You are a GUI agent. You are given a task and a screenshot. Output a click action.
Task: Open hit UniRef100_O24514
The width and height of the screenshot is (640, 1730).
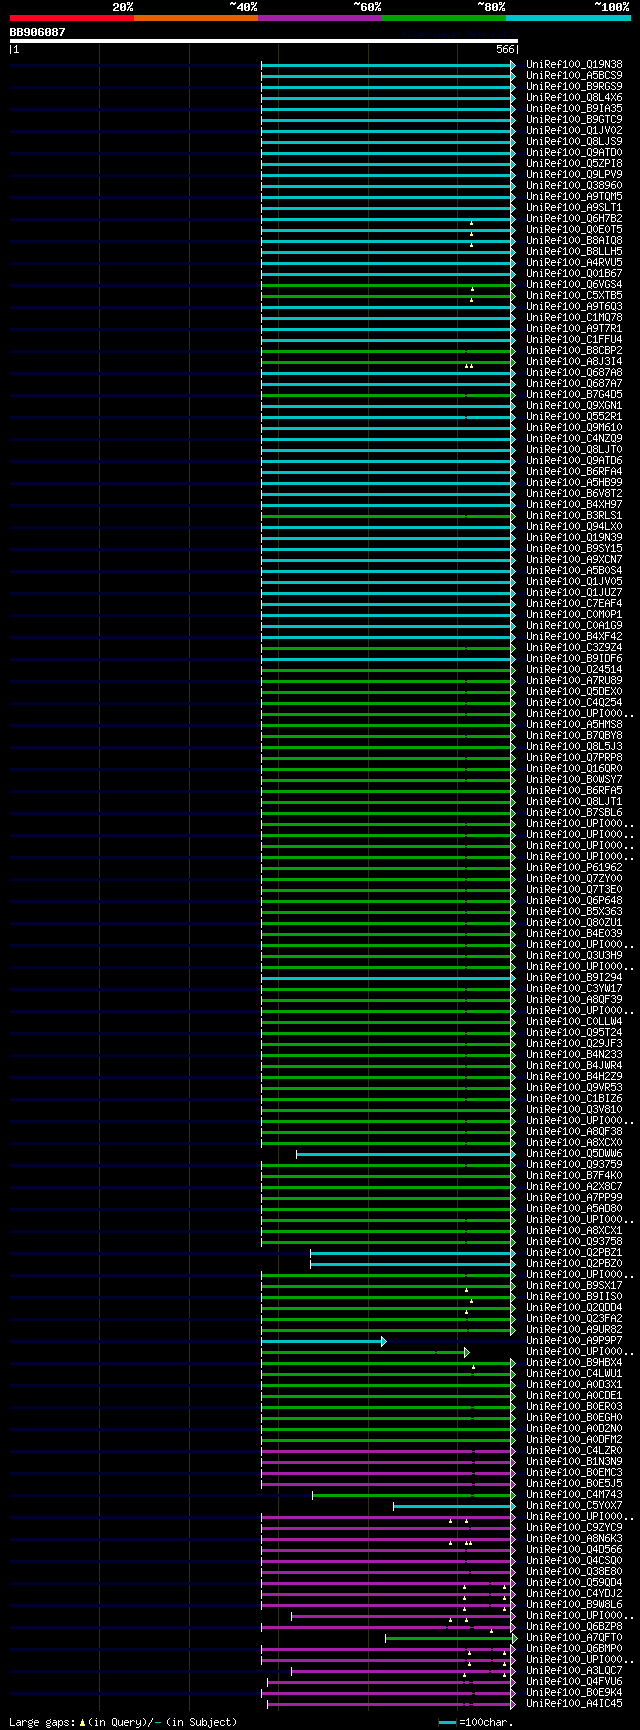(x=574, y=669)
